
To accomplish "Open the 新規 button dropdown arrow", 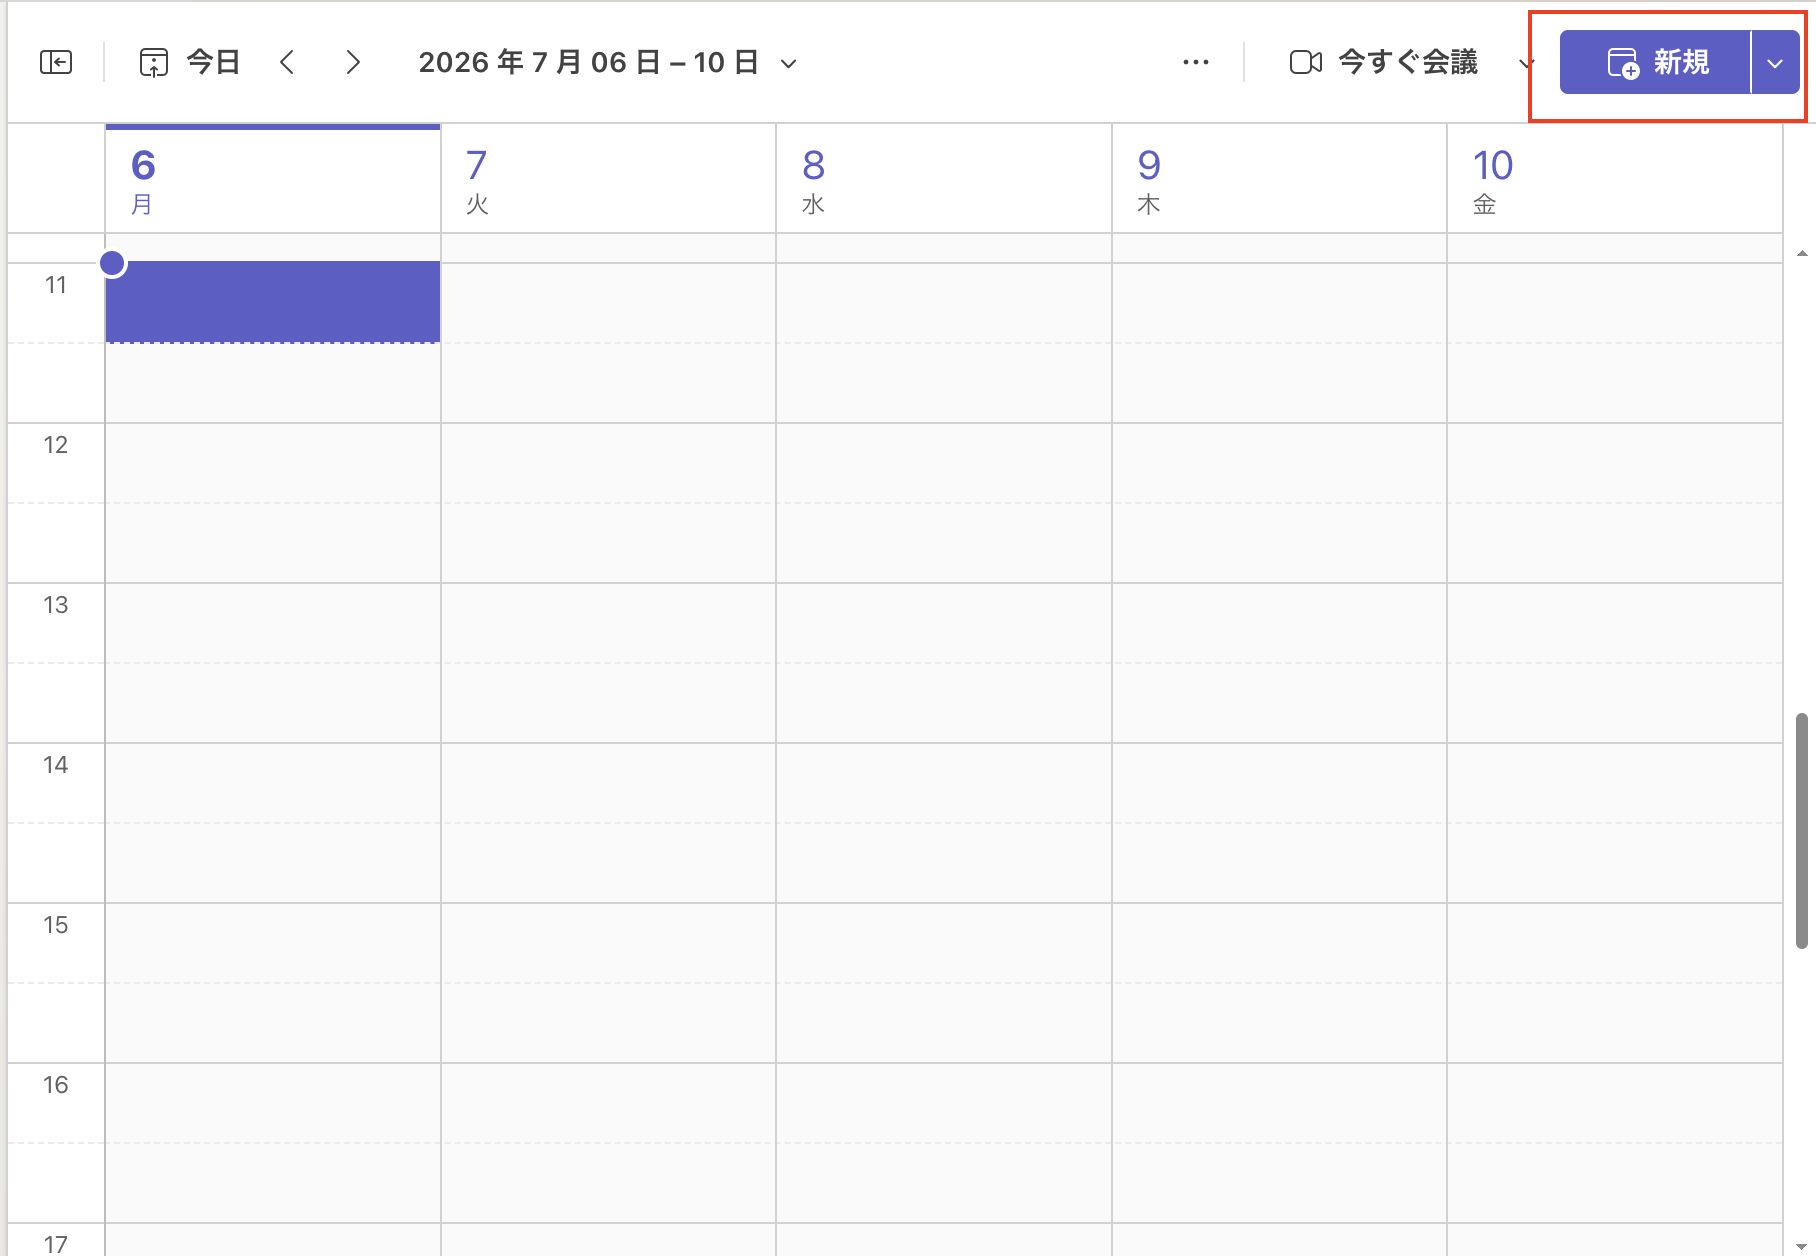I will (x=1775, y=63).
